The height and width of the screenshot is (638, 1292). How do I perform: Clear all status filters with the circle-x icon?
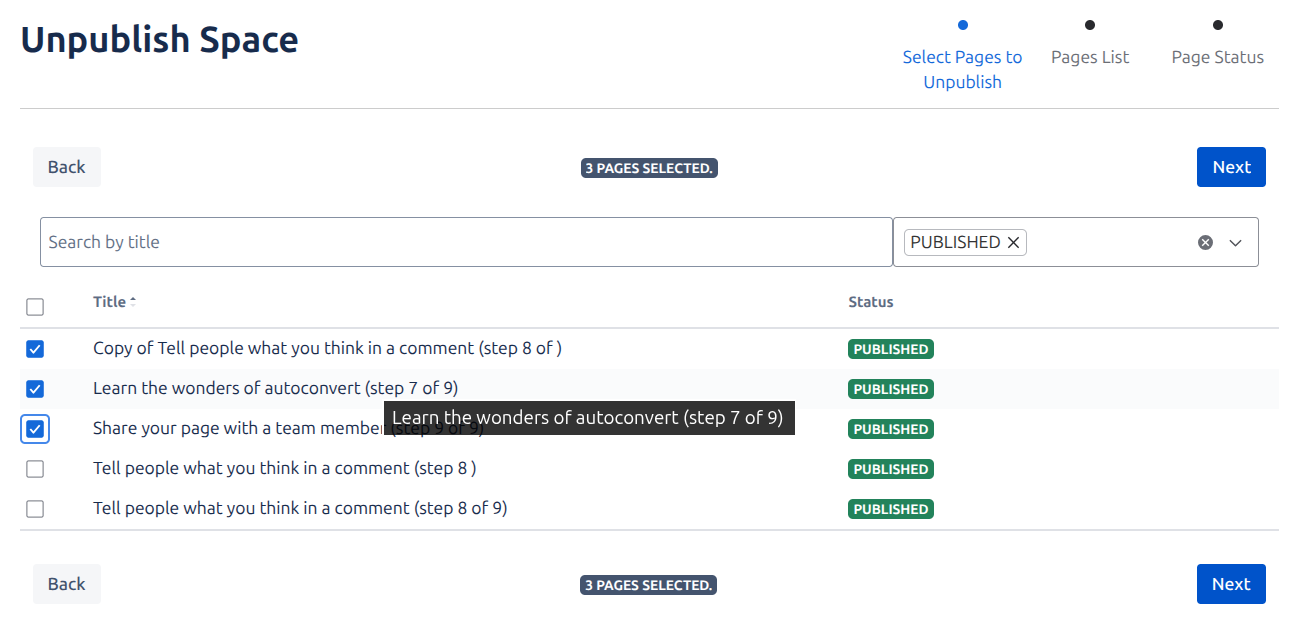(x=1205, y=242)
